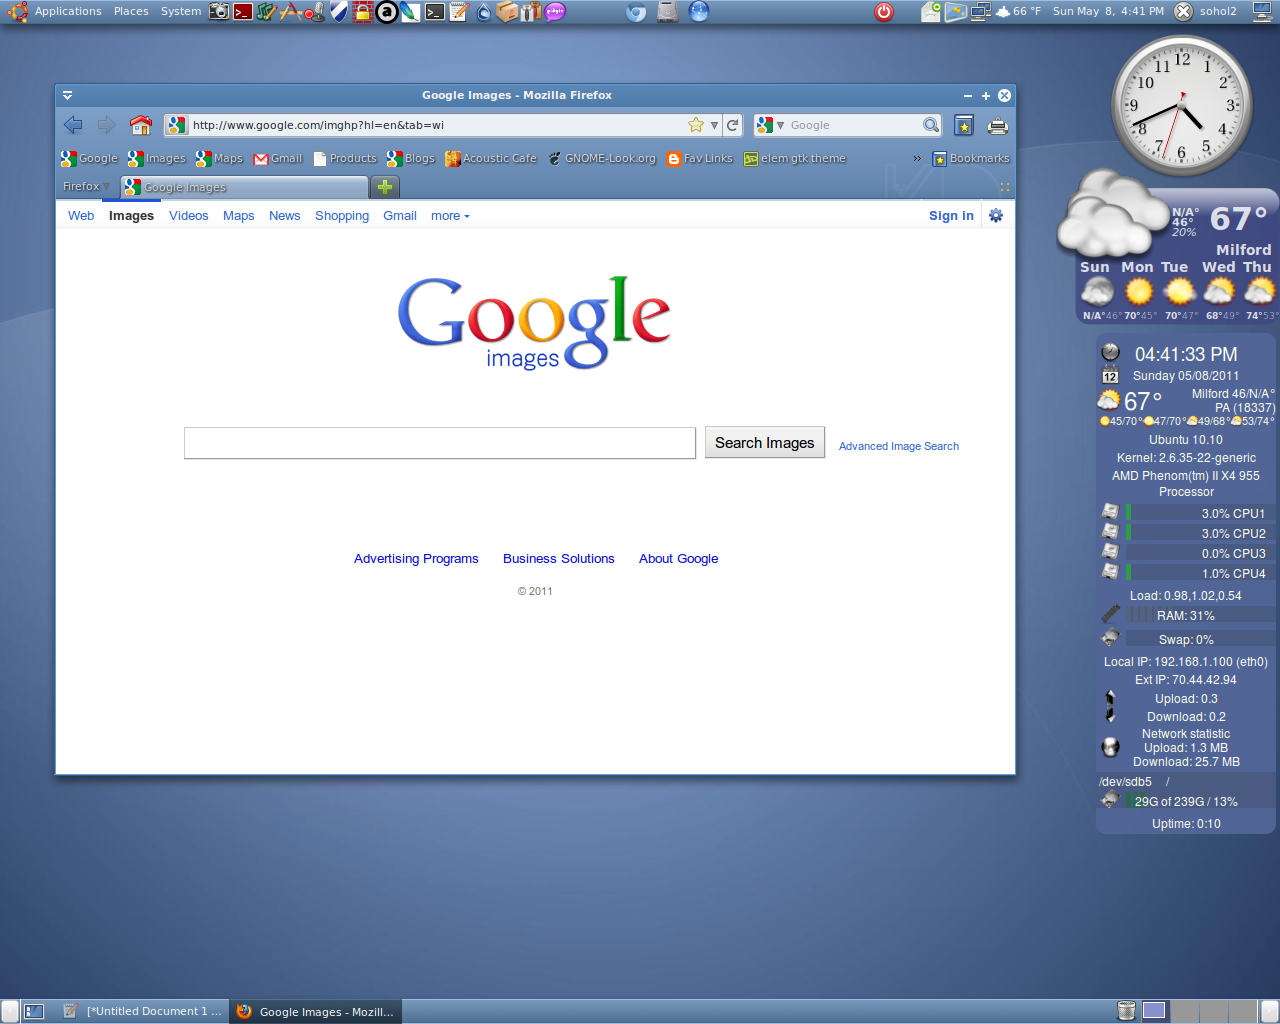Open the Firefox home page button
The width and height of the screenshot is (1280, 1024).
[x=141, y=125]
